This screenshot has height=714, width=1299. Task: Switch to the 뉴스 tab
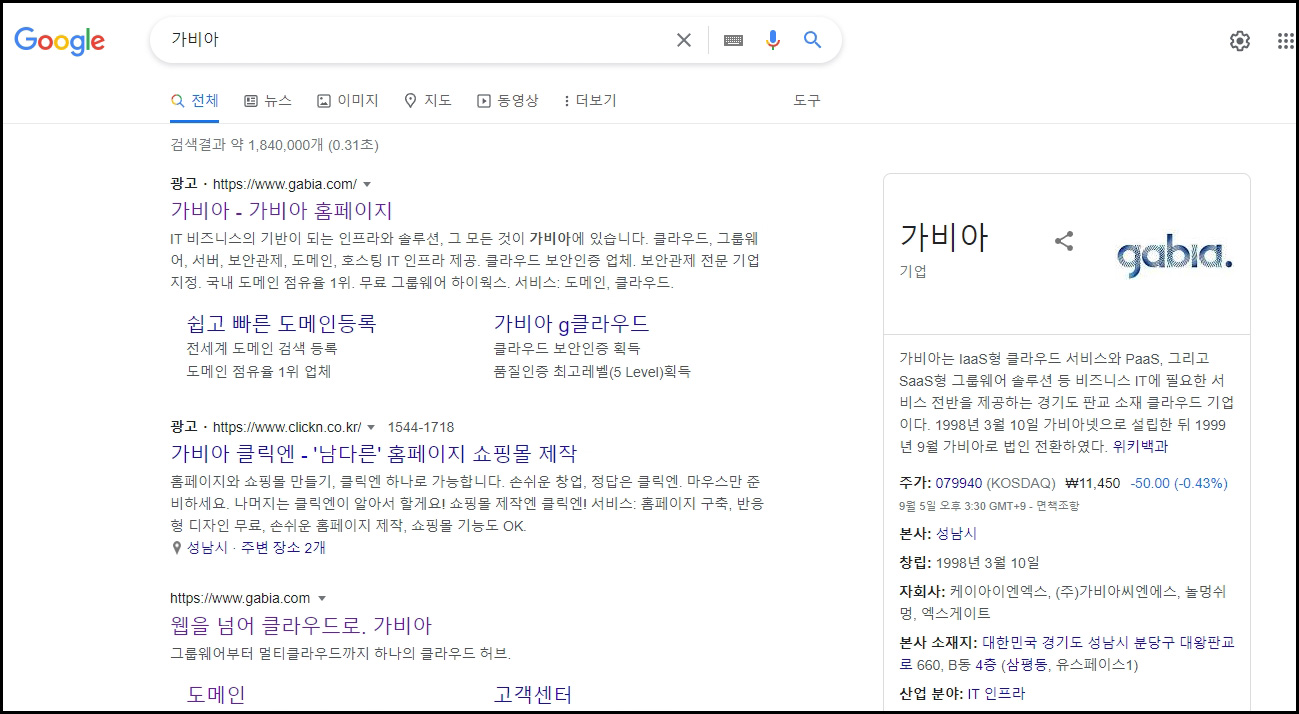pyautogui.click(x=268, y=101)
